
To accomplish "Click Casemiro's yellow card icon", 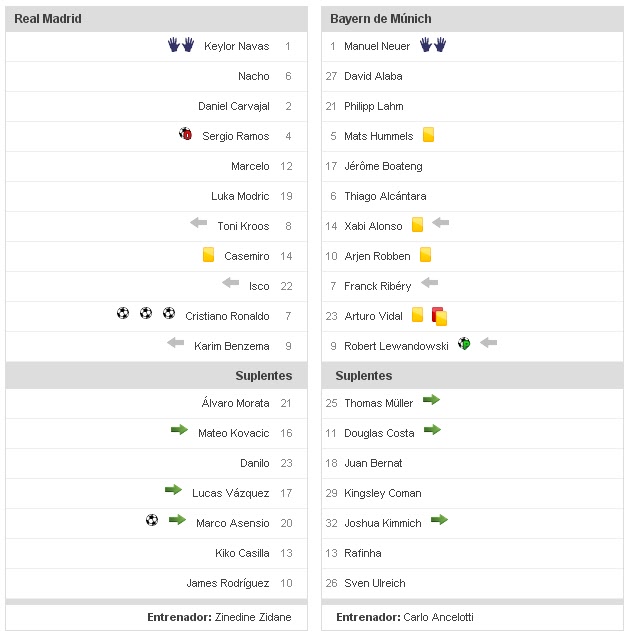I will click(x=208, y=255).
